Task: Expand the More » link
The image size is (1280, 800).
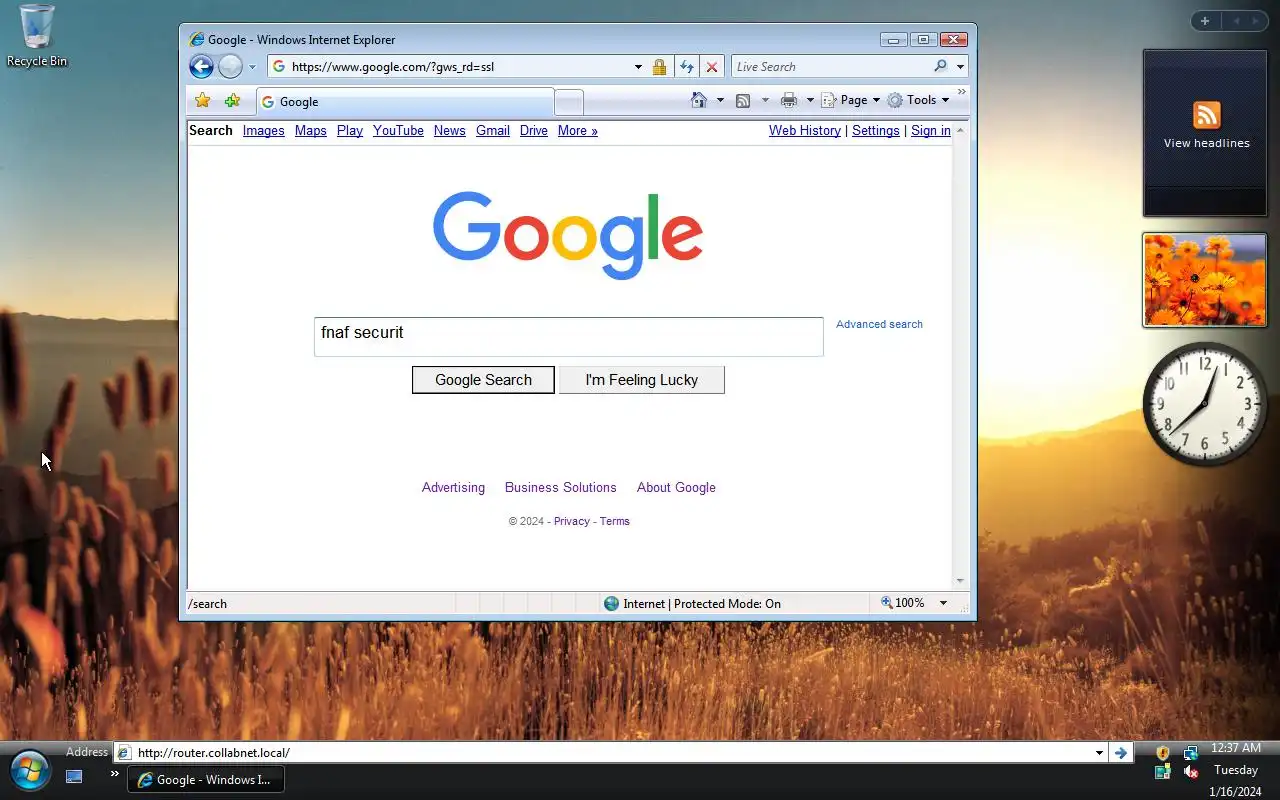Action: 578,131
